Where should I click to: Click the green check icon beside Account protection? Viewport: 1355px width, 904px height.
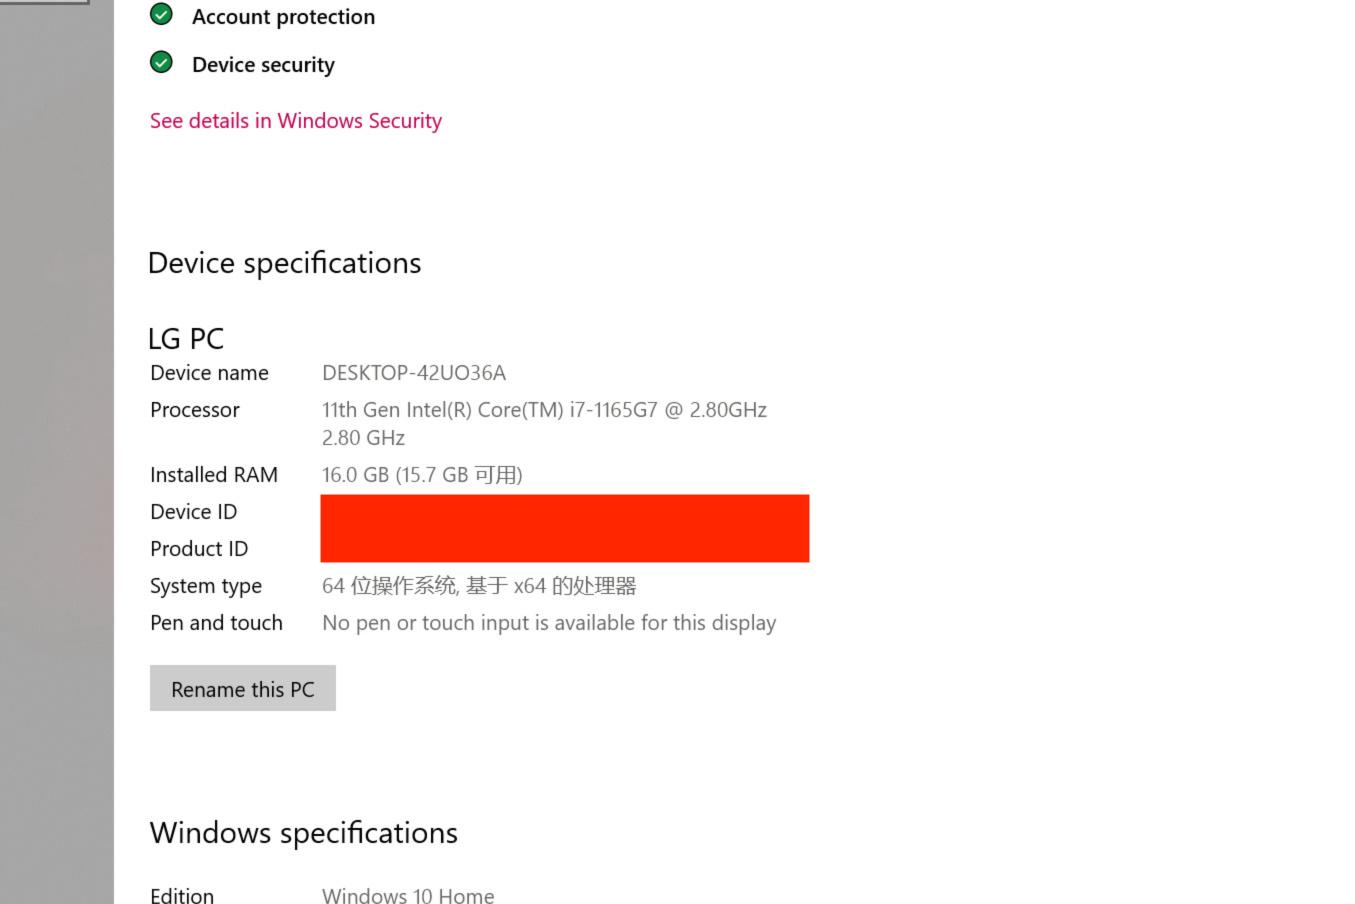pos(161,14)
